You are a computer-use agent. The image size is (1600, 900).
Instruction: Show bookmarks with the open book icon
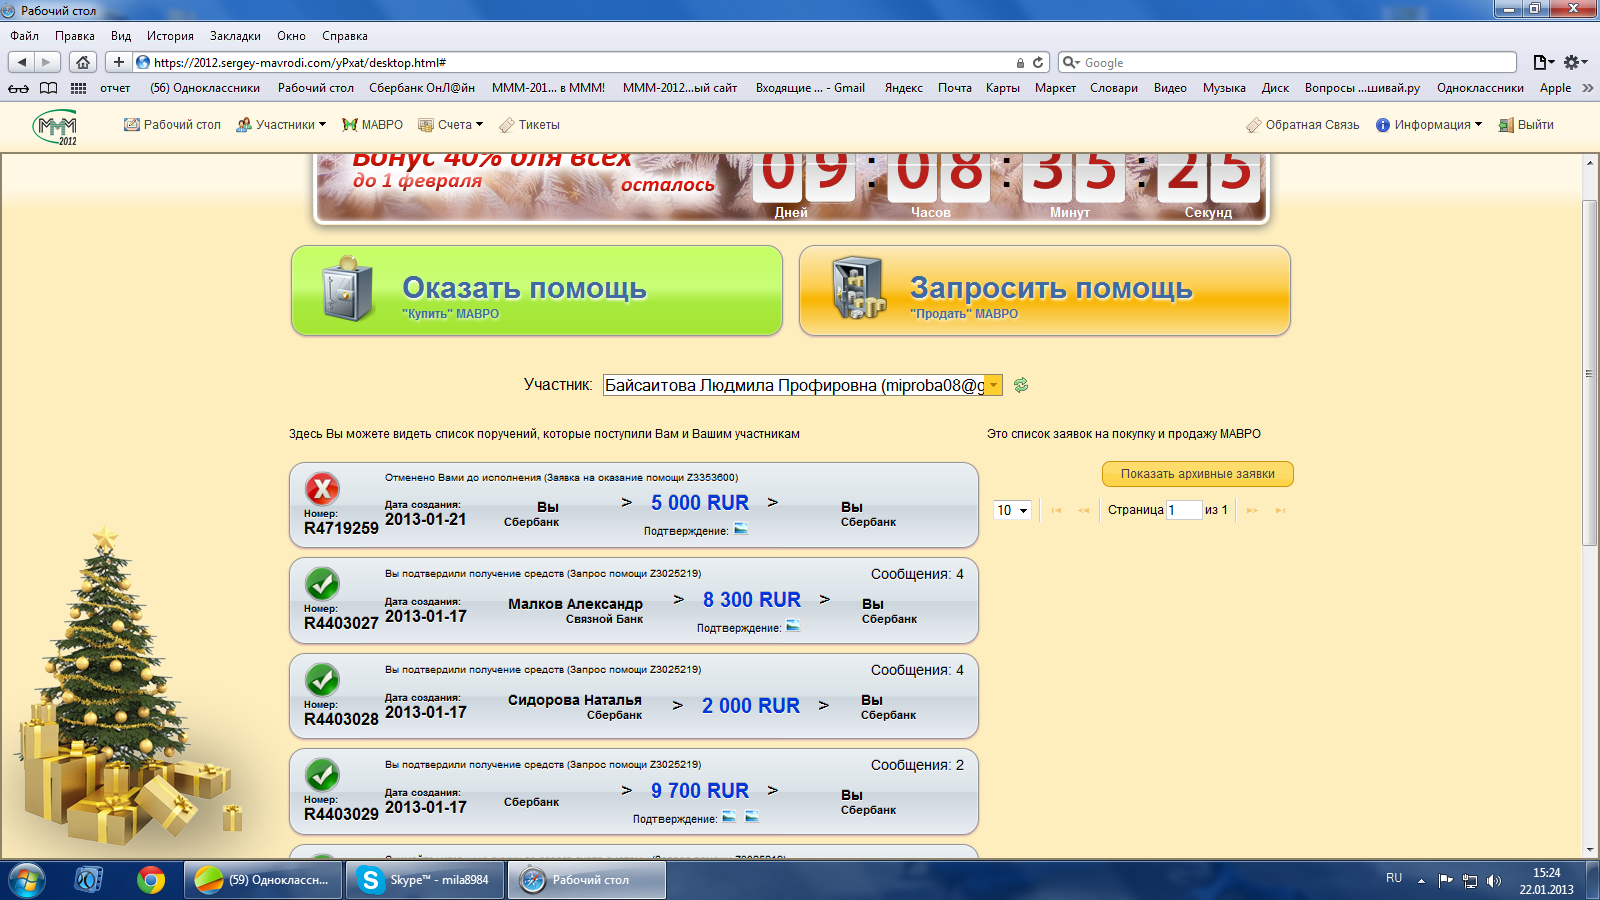point(48,88)
